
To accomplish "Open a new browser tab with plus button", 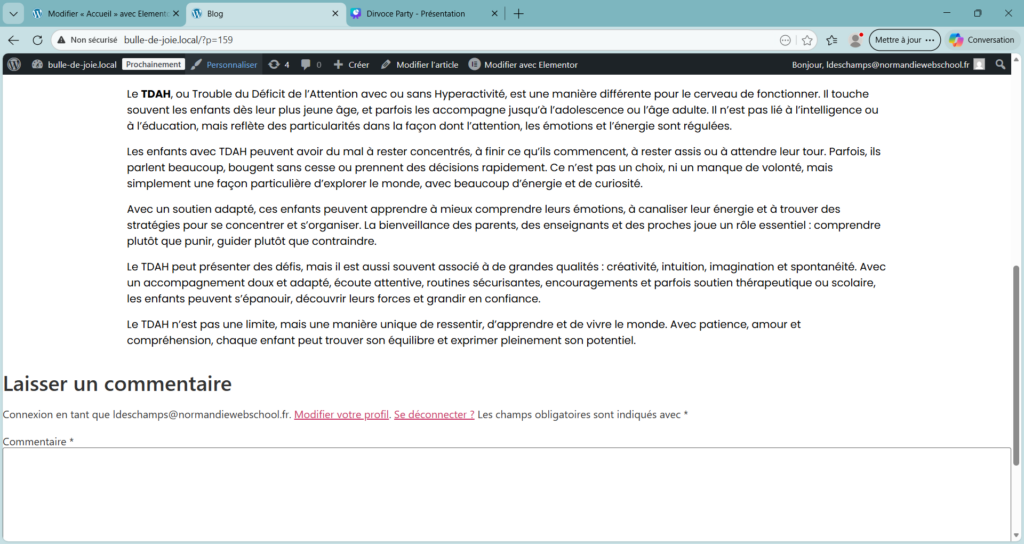I will point(518,14).
